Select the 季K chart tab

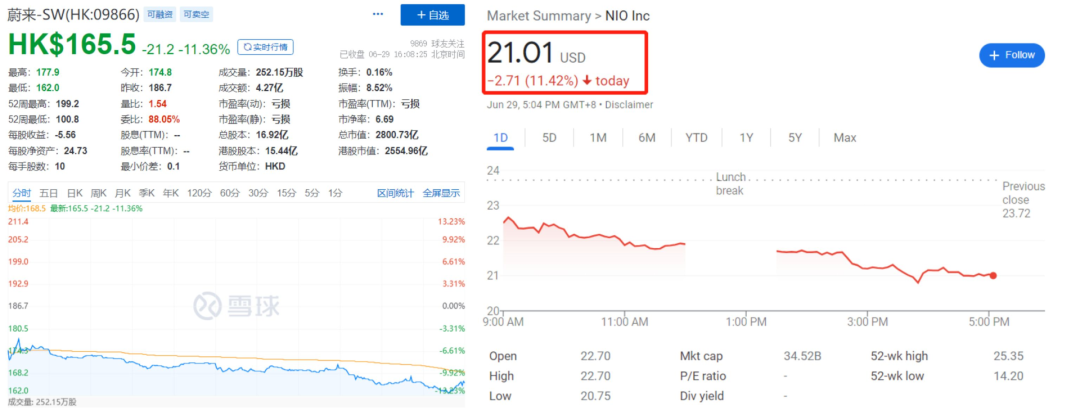(x=147, y=194)
